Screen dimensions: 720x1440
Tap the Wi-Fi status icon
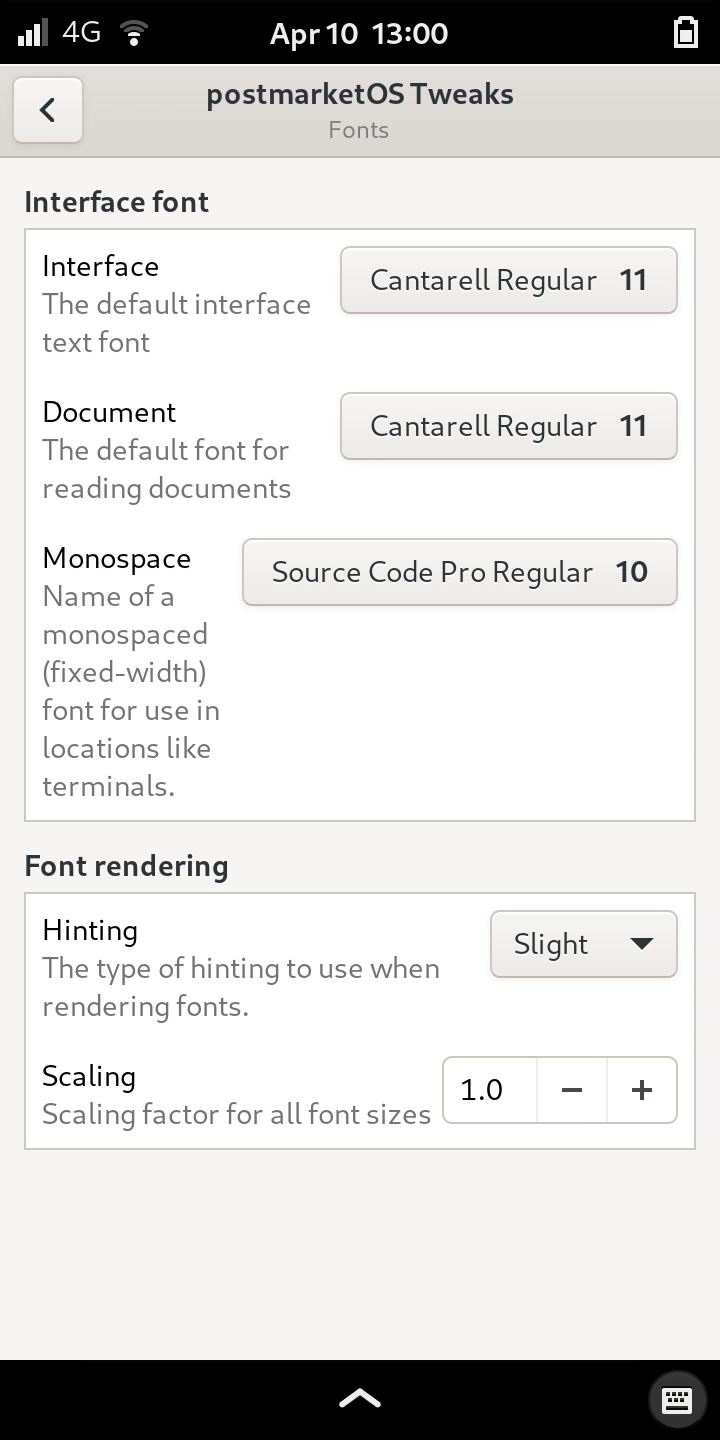click(132, 34)
